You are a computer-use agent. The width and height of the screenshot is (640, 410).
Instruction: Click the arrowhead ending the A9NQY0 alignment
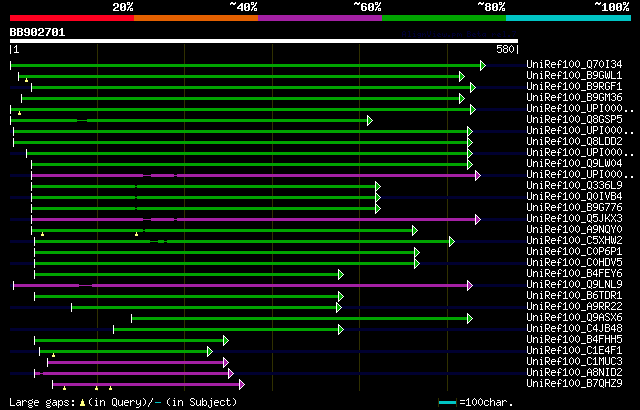tap(415, 230)
